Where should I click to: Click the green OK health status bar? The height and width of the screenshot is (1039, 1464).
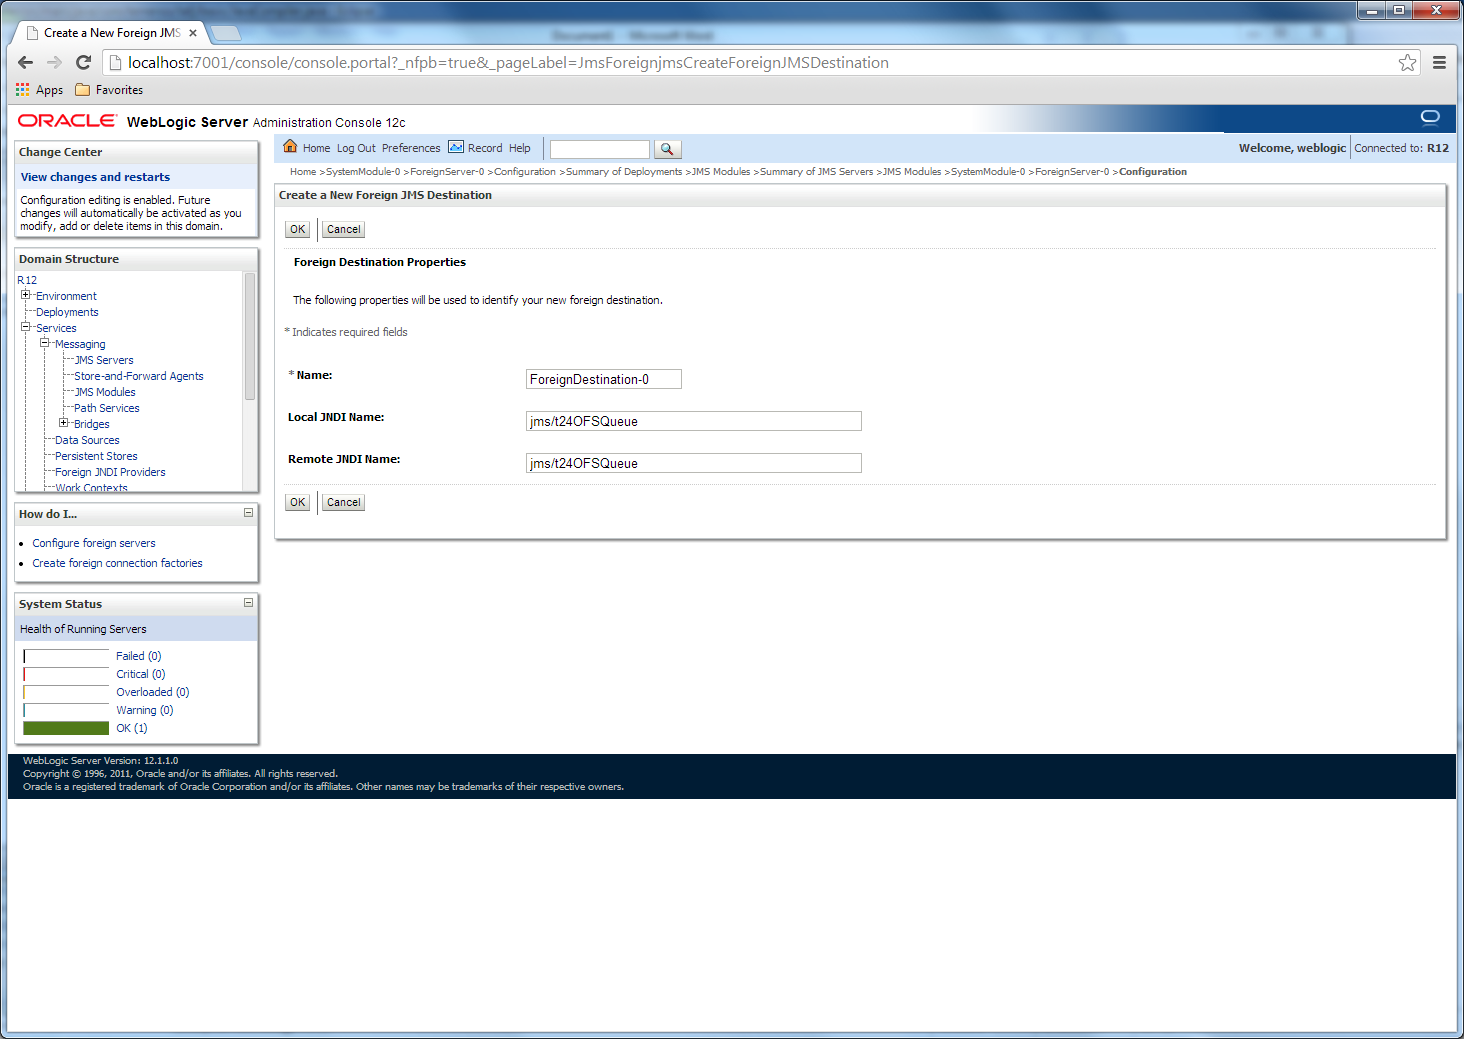66,728
